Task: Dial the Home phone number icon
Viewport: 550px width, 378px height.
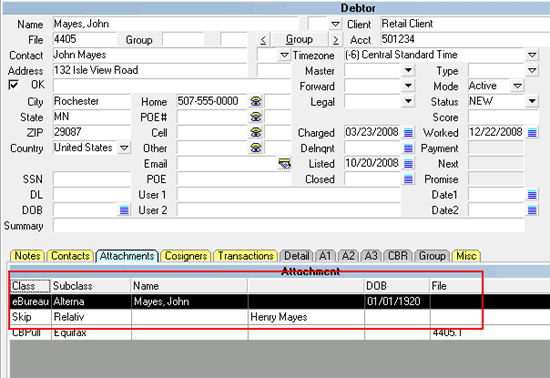Action: (256, 101)
